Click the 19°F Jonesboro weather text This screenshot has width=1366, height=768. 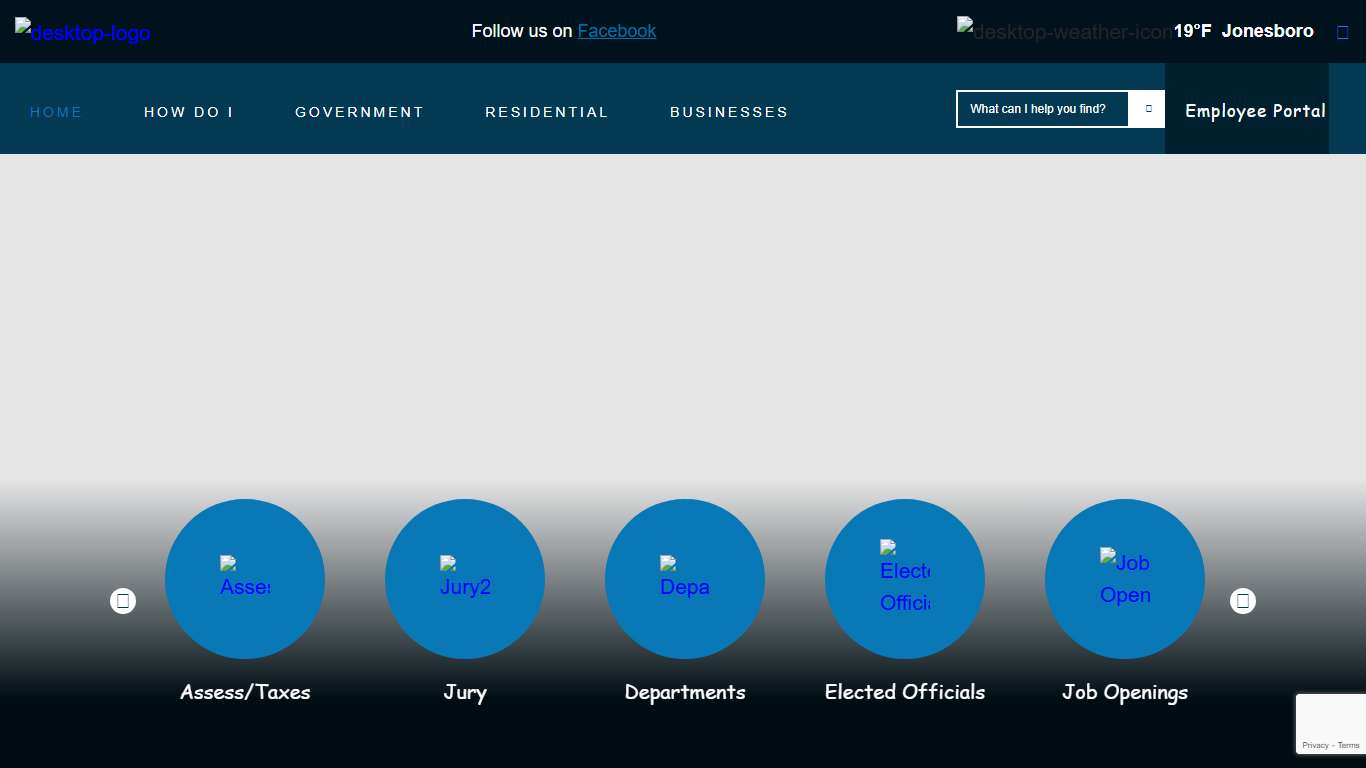[1243, 31]
